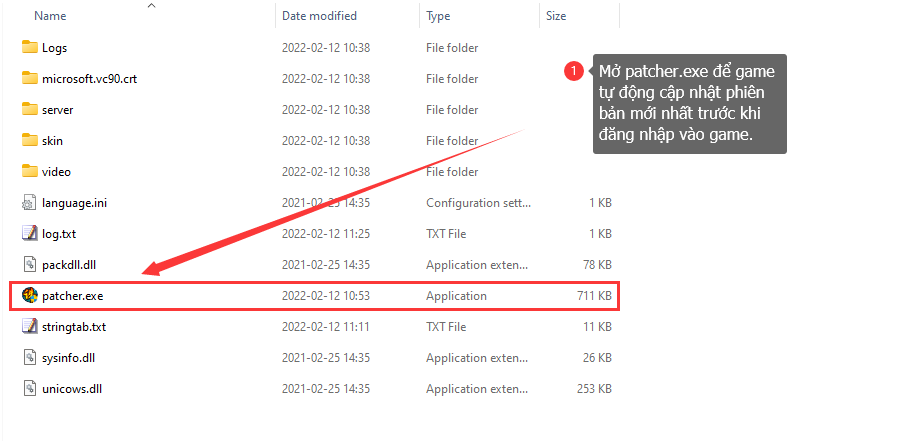Select the skin folder name
The image size is (921, 441).
52,141
